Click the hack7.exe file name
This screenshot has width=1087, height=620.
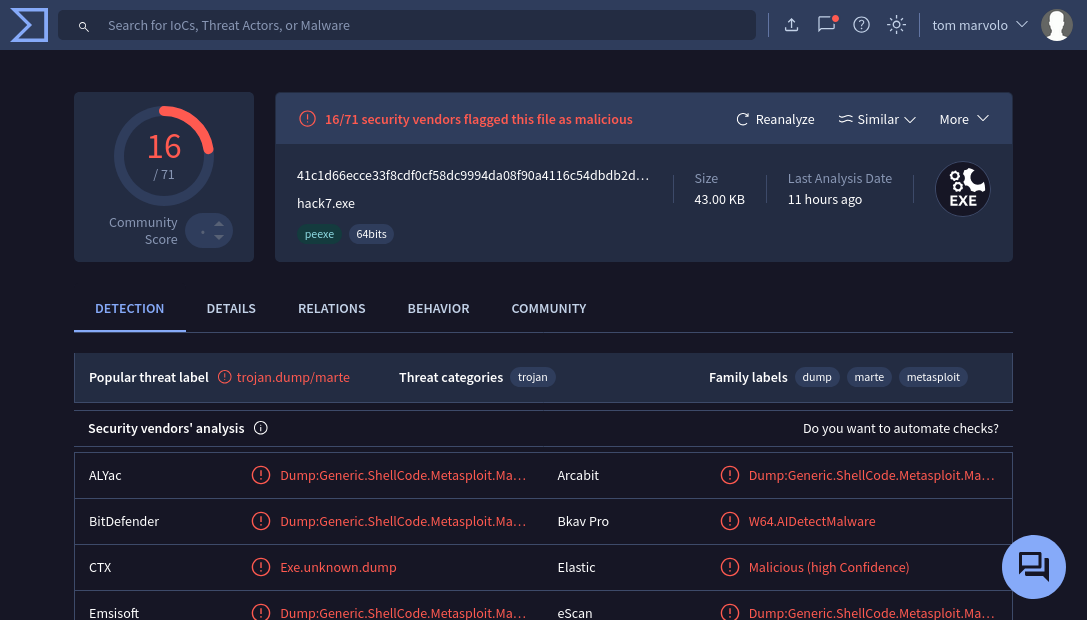[x=326, y=203]
